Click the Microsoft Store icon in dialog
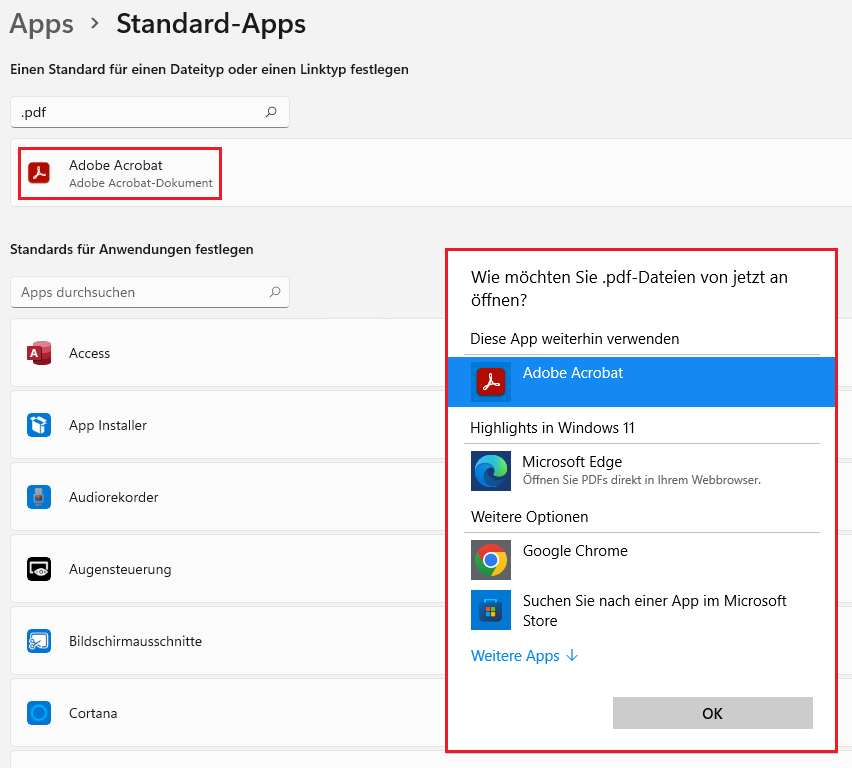The height and width of the screenshot is (768, 852). click(x=490, y=610)
